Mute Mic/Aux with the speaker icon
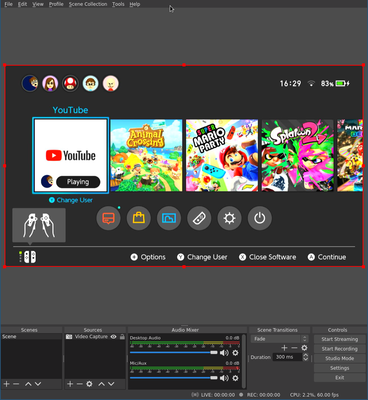Image resolution: width=368 pixels, height=400 pixels. coord(224,378)
